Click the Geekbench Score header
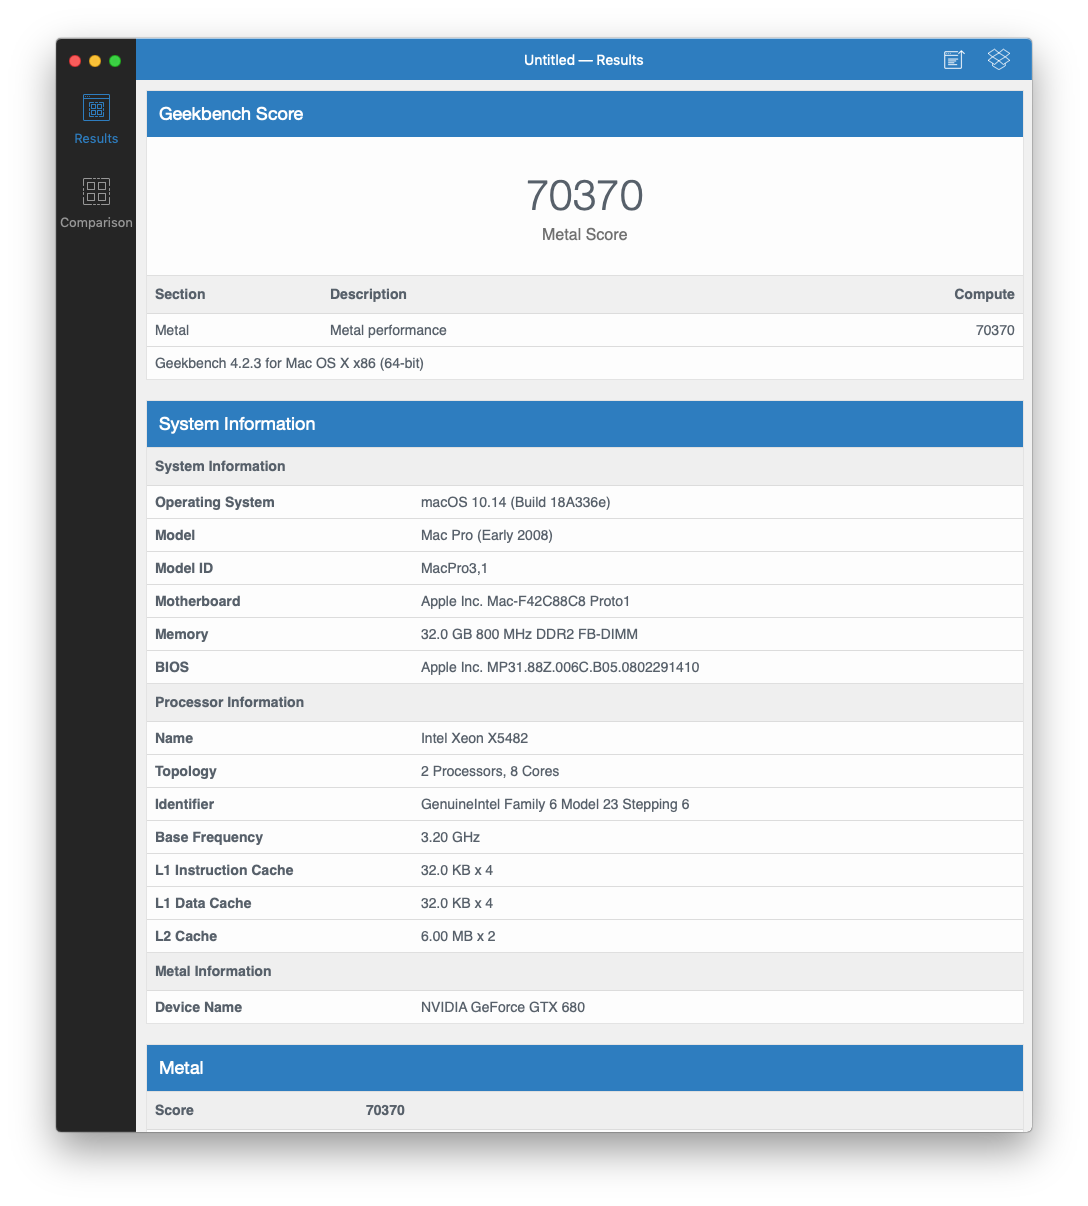This screenshot has width=1088, height=1206. point(585,114)
